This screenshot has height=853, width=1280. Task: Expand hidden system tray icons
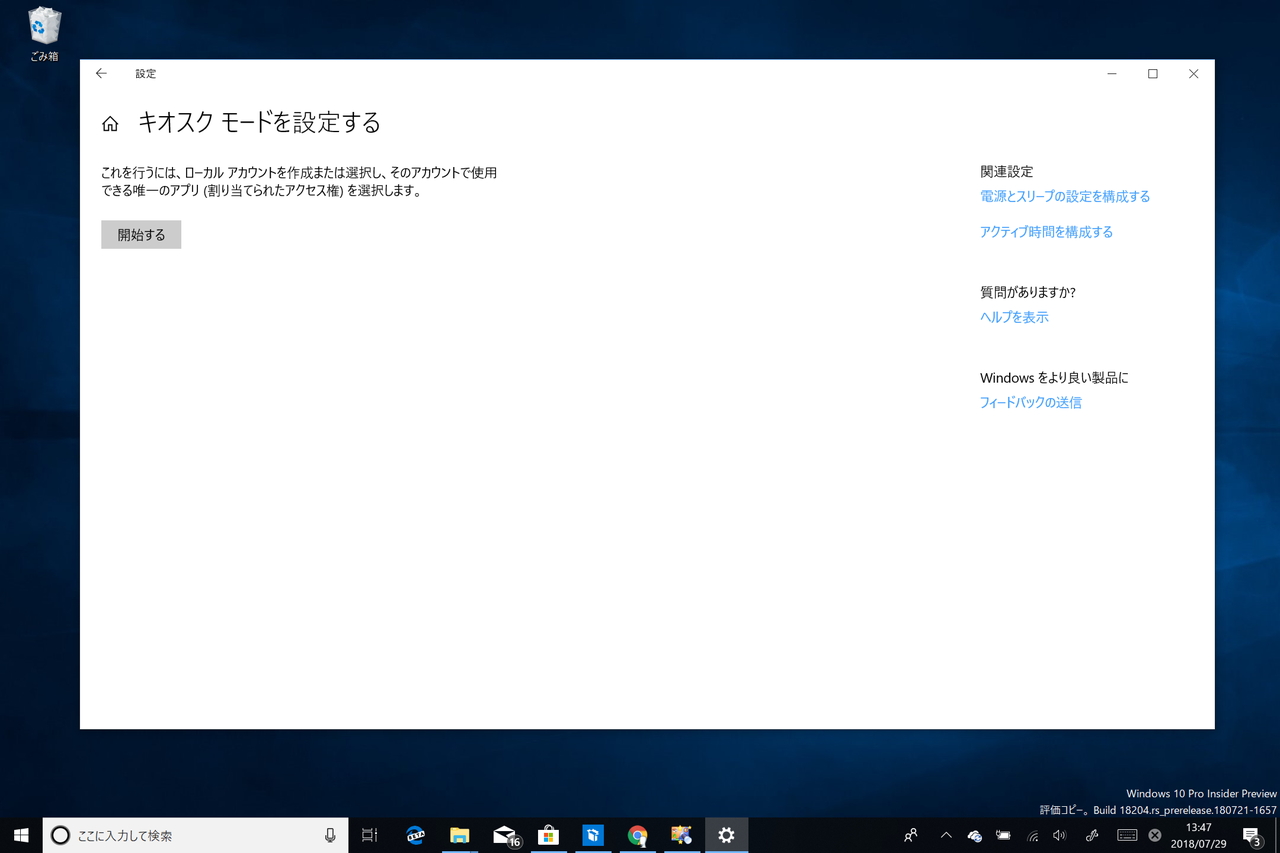click(x=945, y=835)
